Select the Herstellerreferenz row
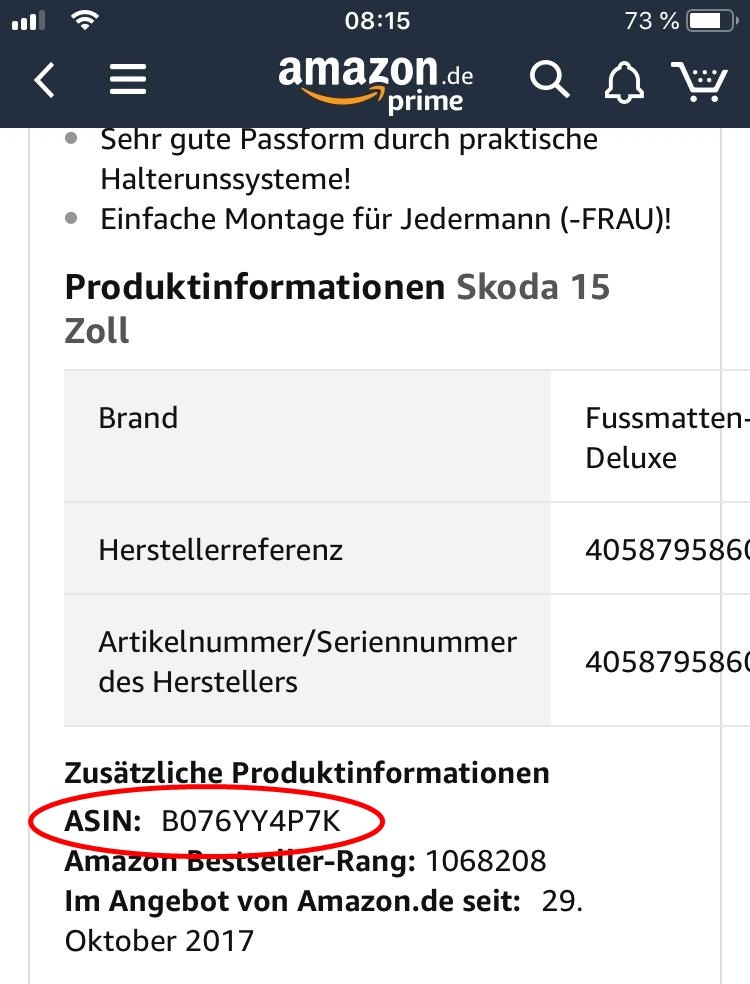The height and width of the screenshot is (984, 750). tap(220, 549)
